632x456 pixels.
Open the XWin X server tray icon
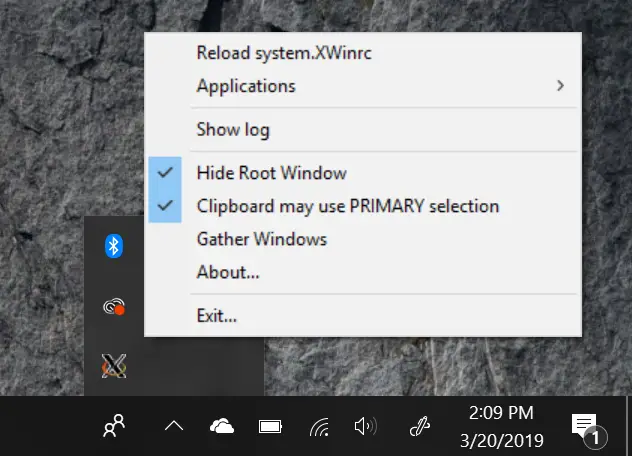tap(114, 366)
